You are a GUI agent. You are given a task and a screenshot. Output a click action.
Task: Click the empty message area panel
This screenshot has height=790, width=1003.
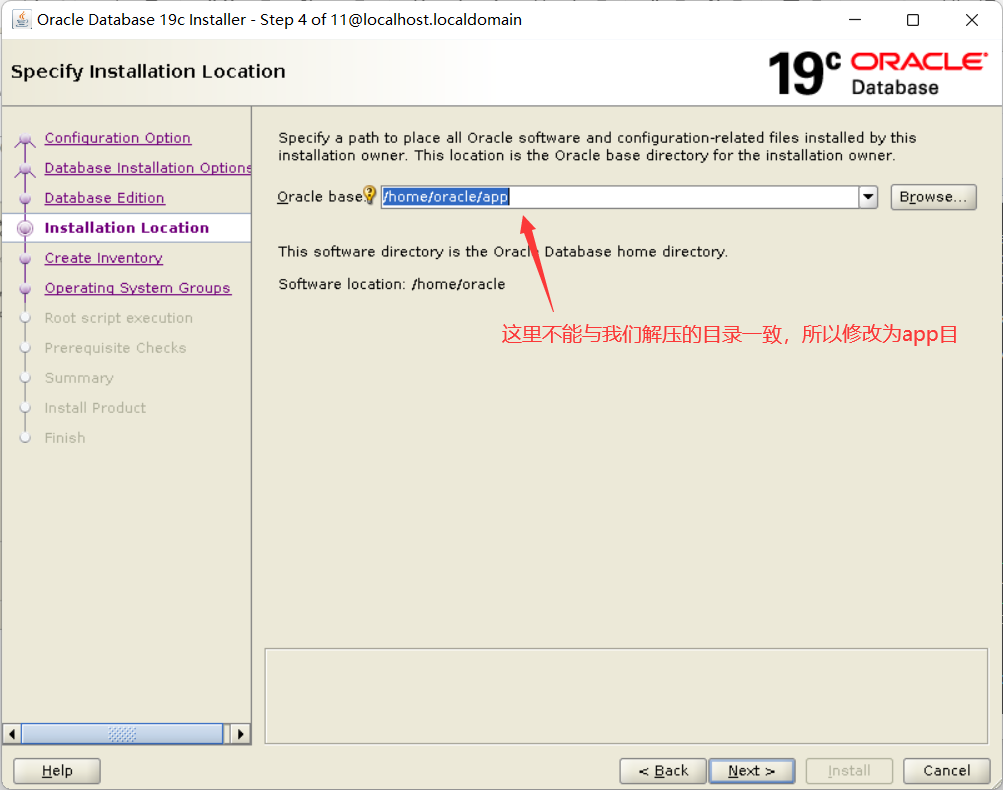[626, 696]
